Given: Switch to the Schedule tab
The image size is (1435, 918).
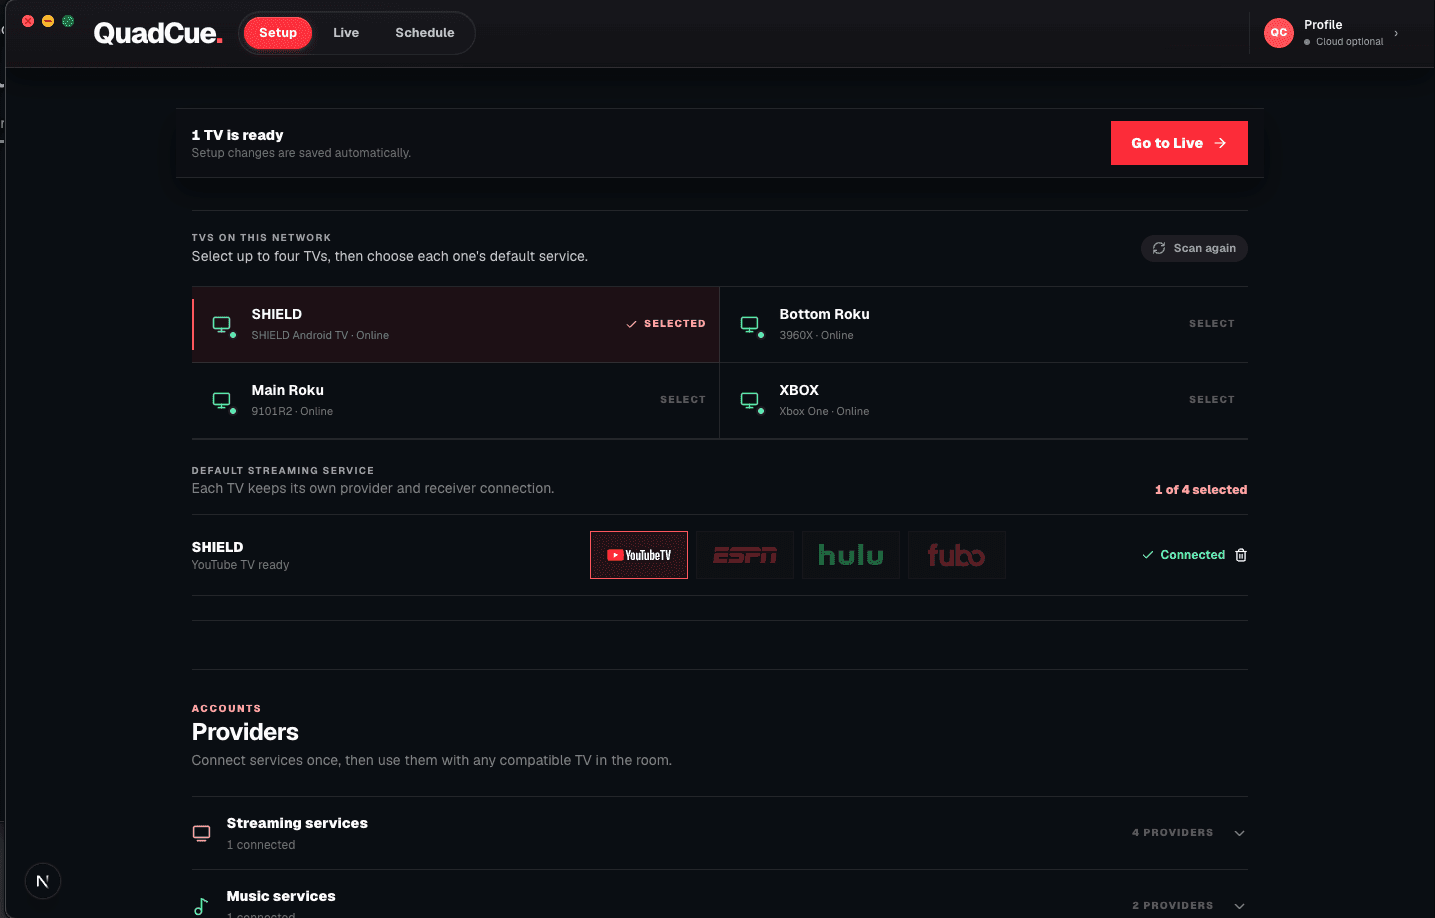Looking at the screenshot, I should 425,33.
